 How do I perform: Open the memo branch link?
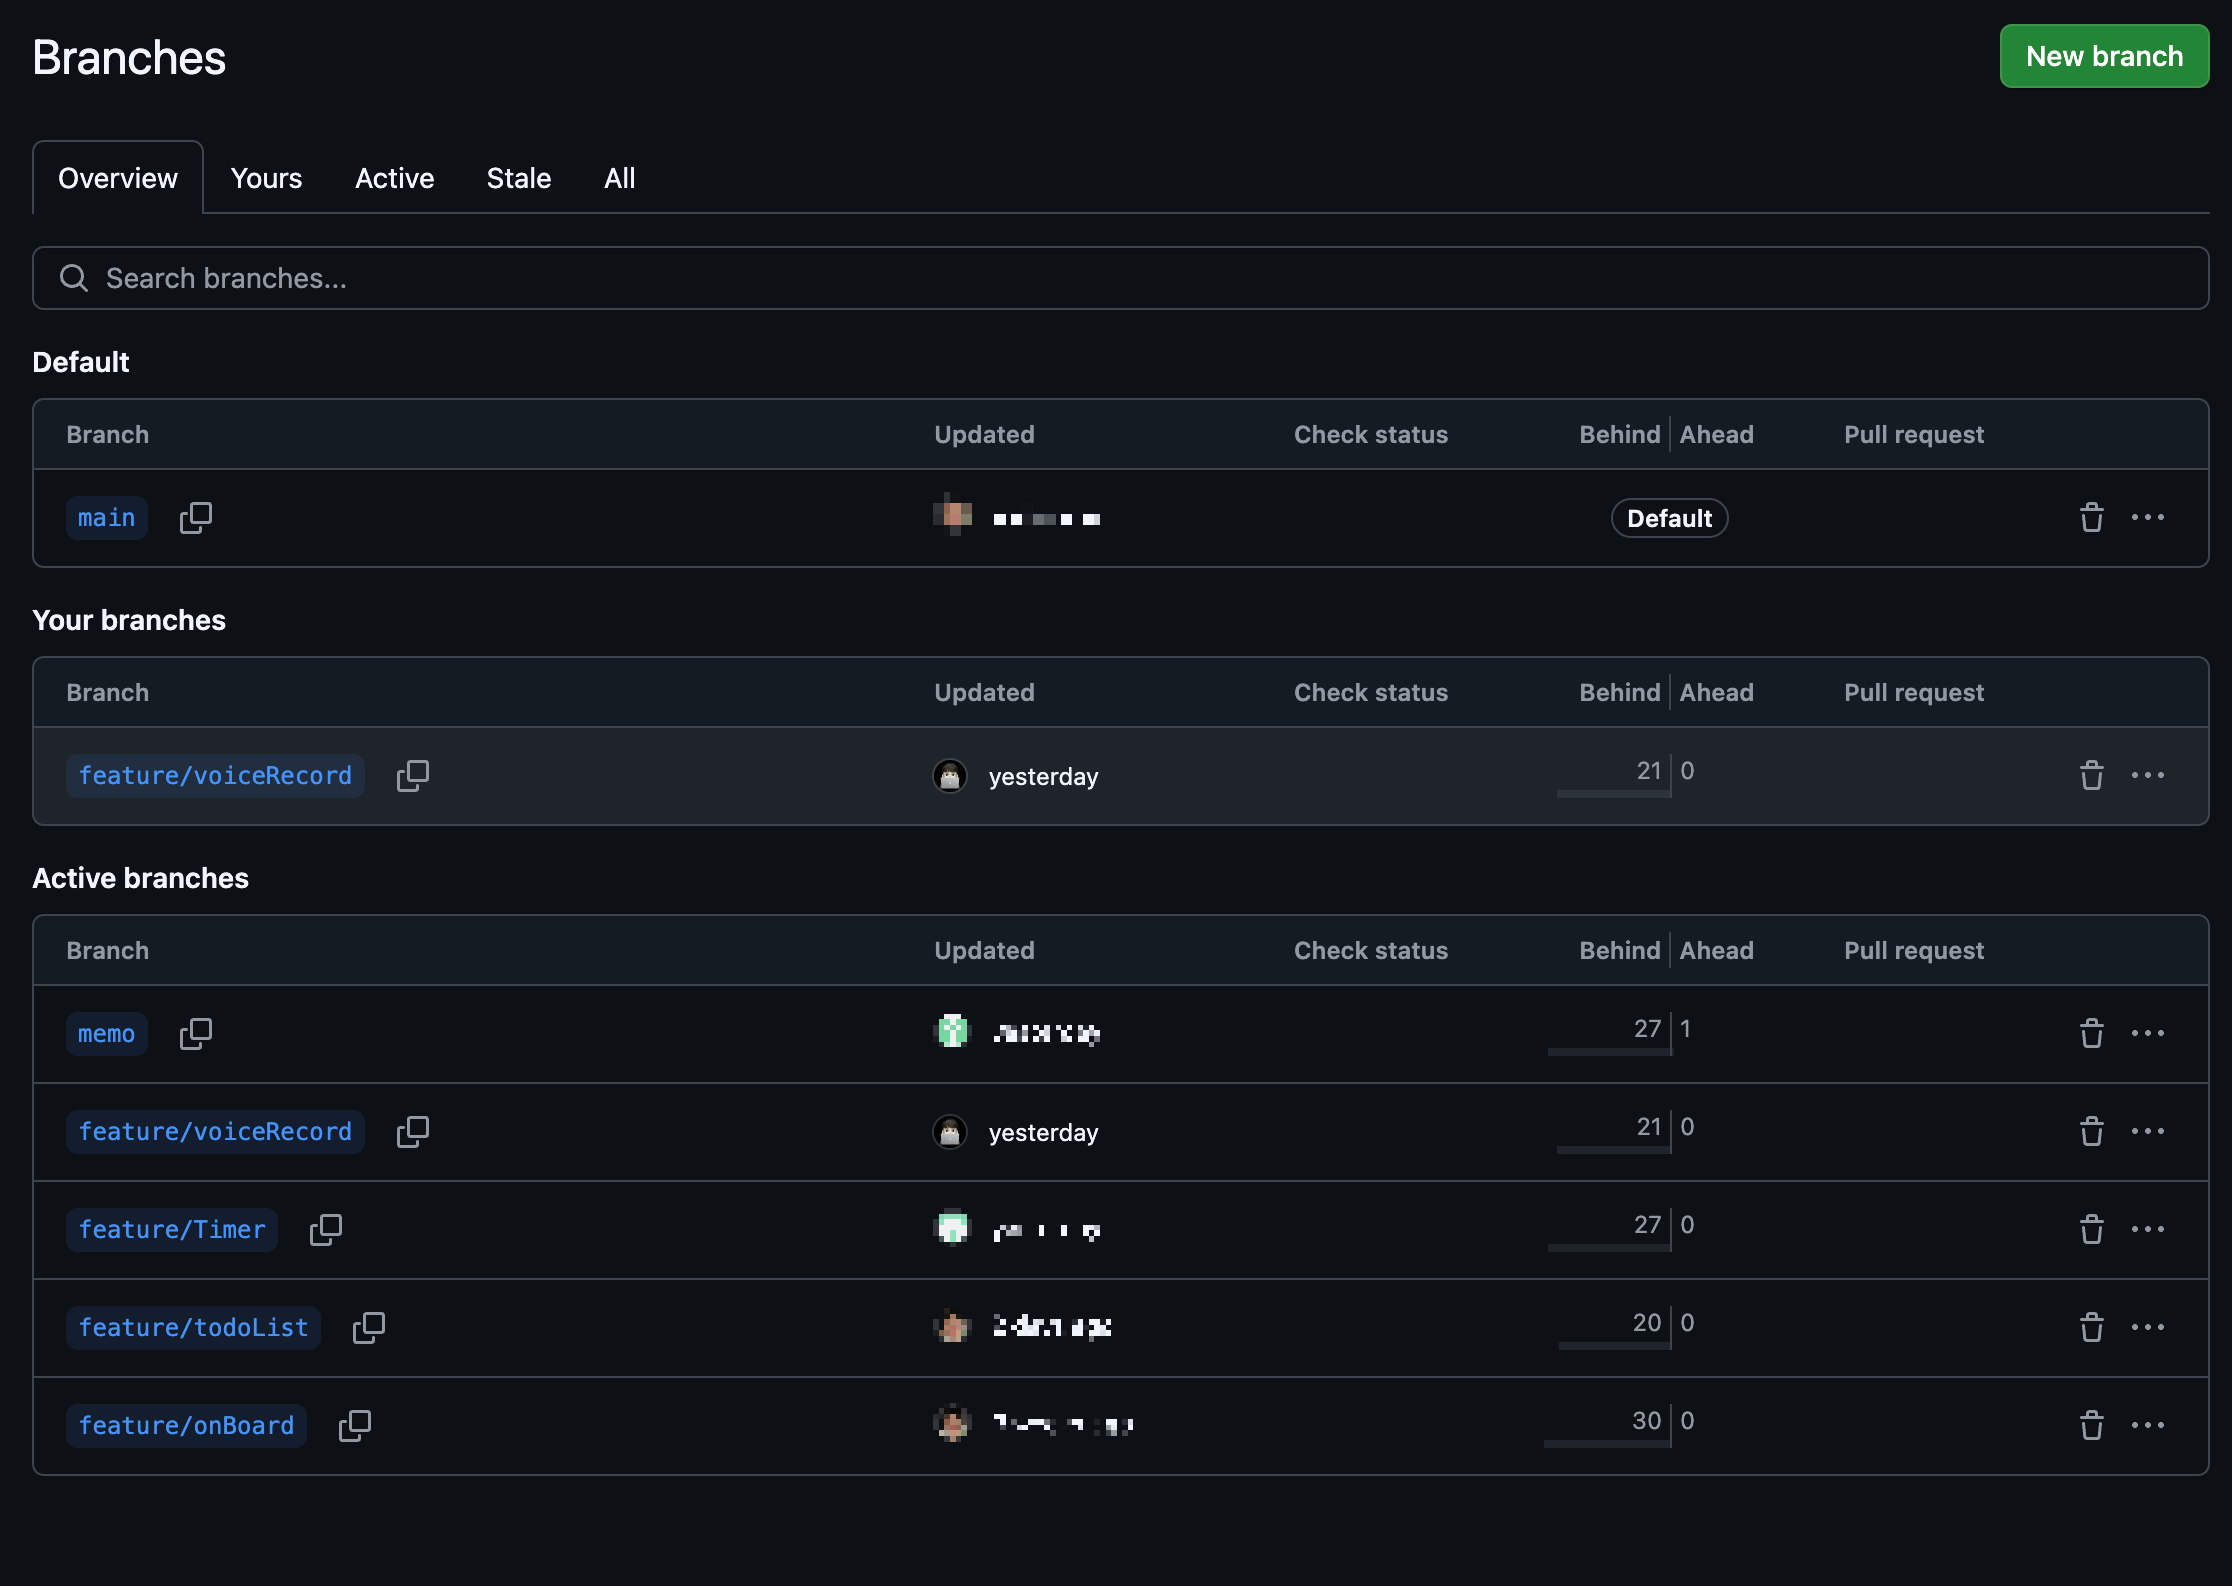(x=106, y=1033)
